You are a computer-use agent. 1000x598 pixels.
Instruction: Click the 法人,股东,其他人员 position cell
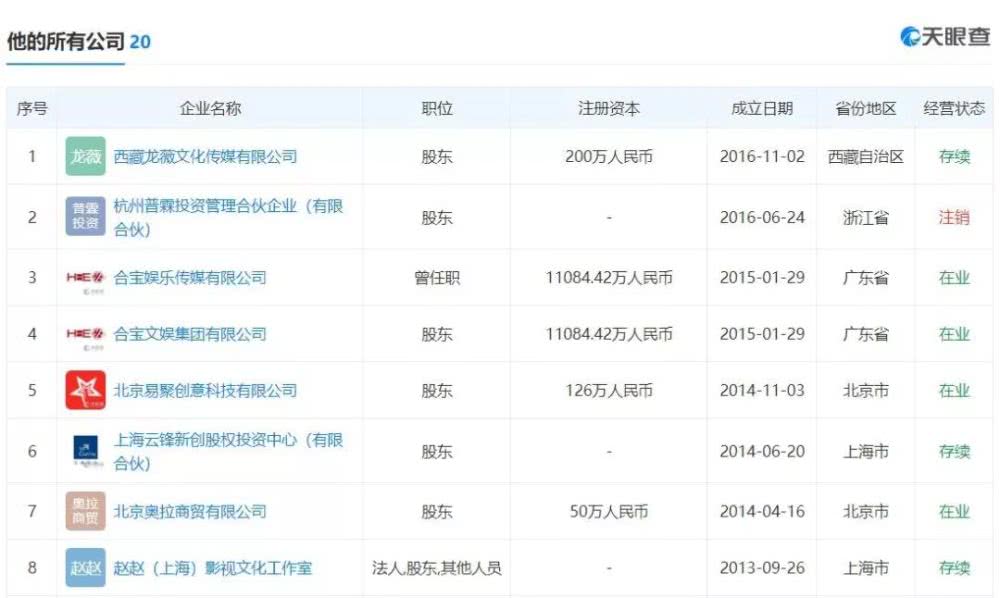click(437, 567)
